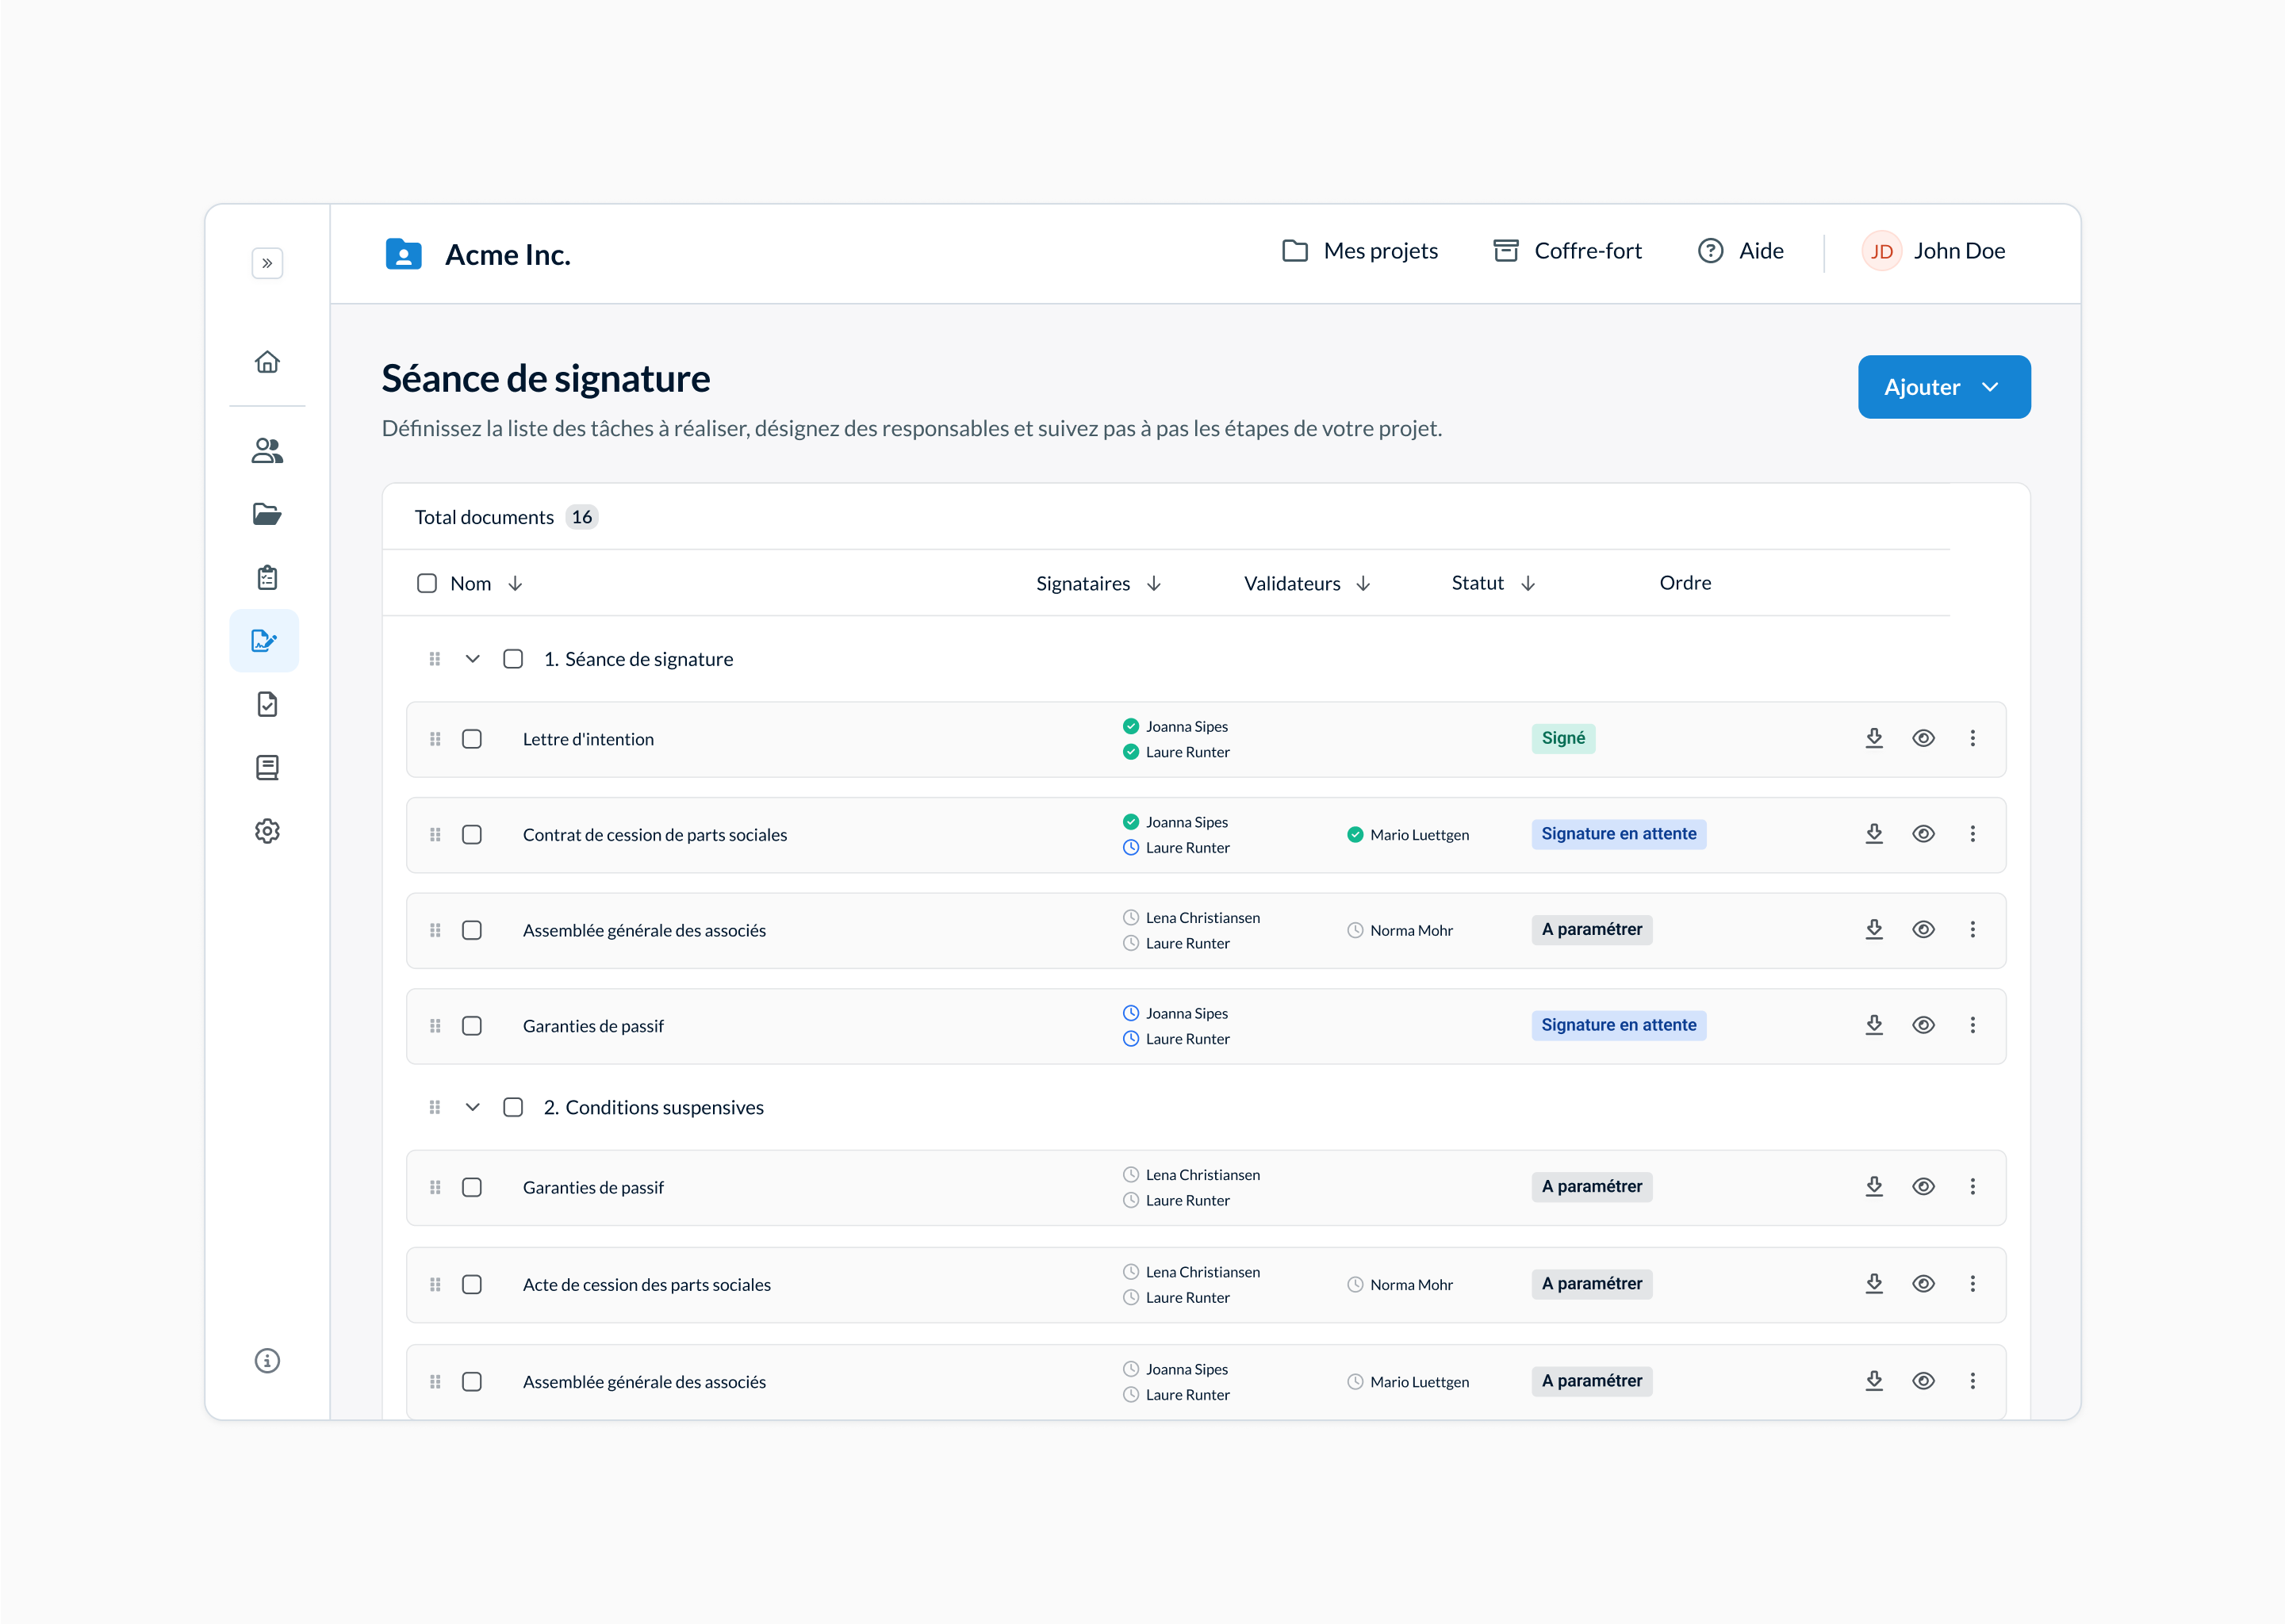Open the library book icon in sidebar
This screenshot has width=2285, height=1624.
tap(267, 767)
